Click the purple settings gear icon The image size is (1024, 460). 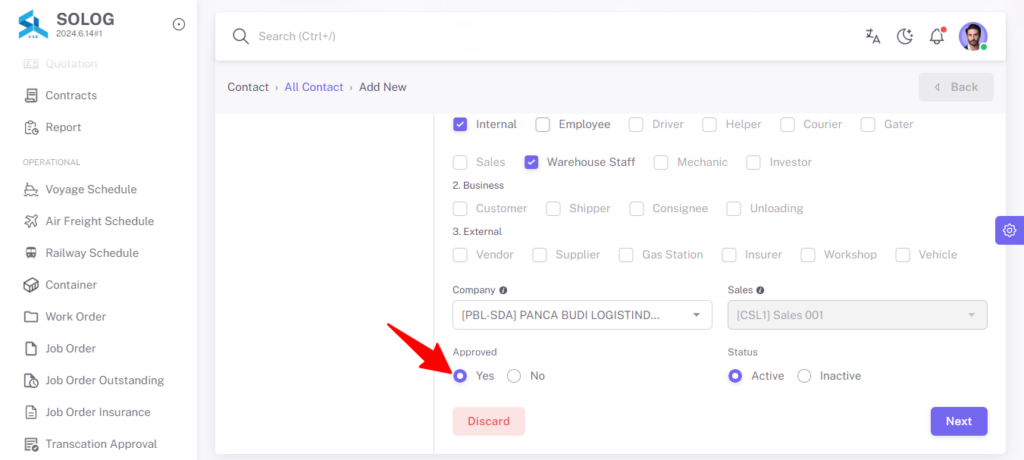1010,230
